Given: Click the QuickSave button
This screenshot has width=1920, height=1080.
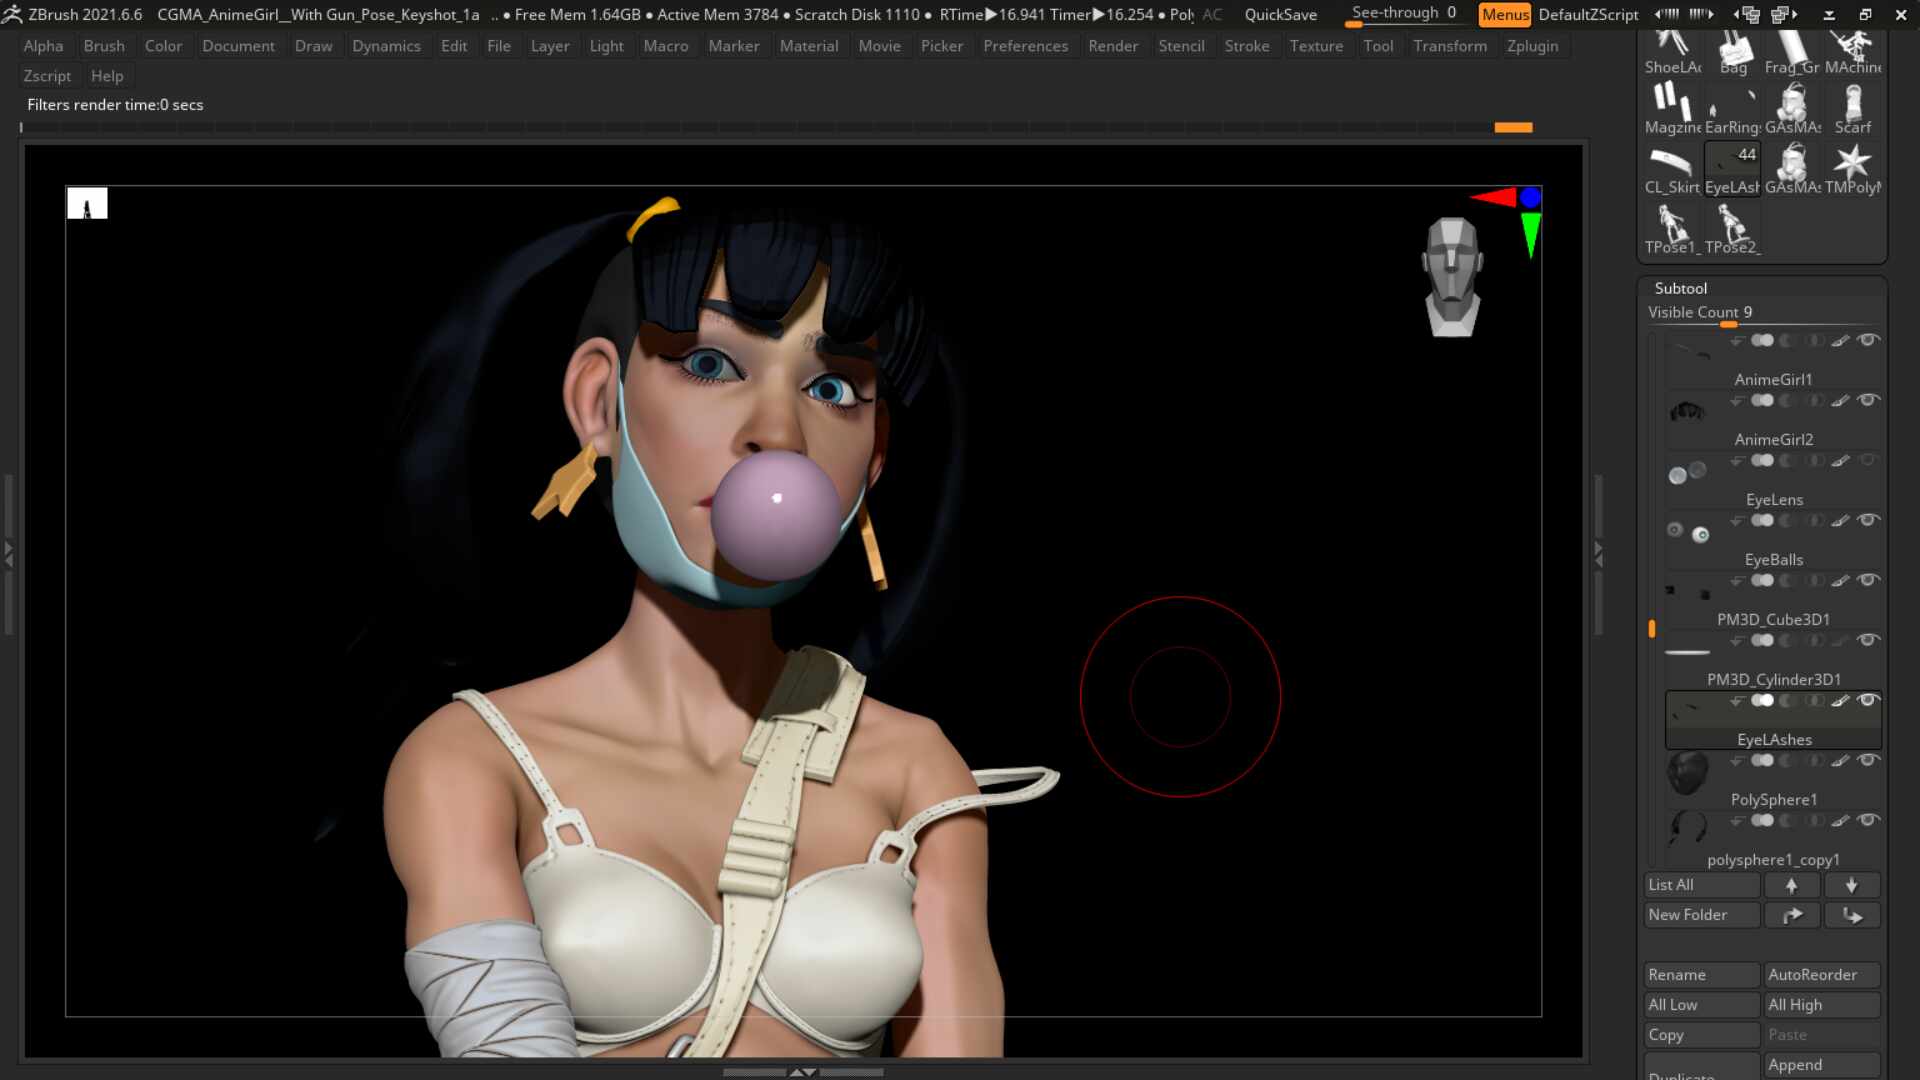Looking at the screenshot, I should (x=1280, y=15).
